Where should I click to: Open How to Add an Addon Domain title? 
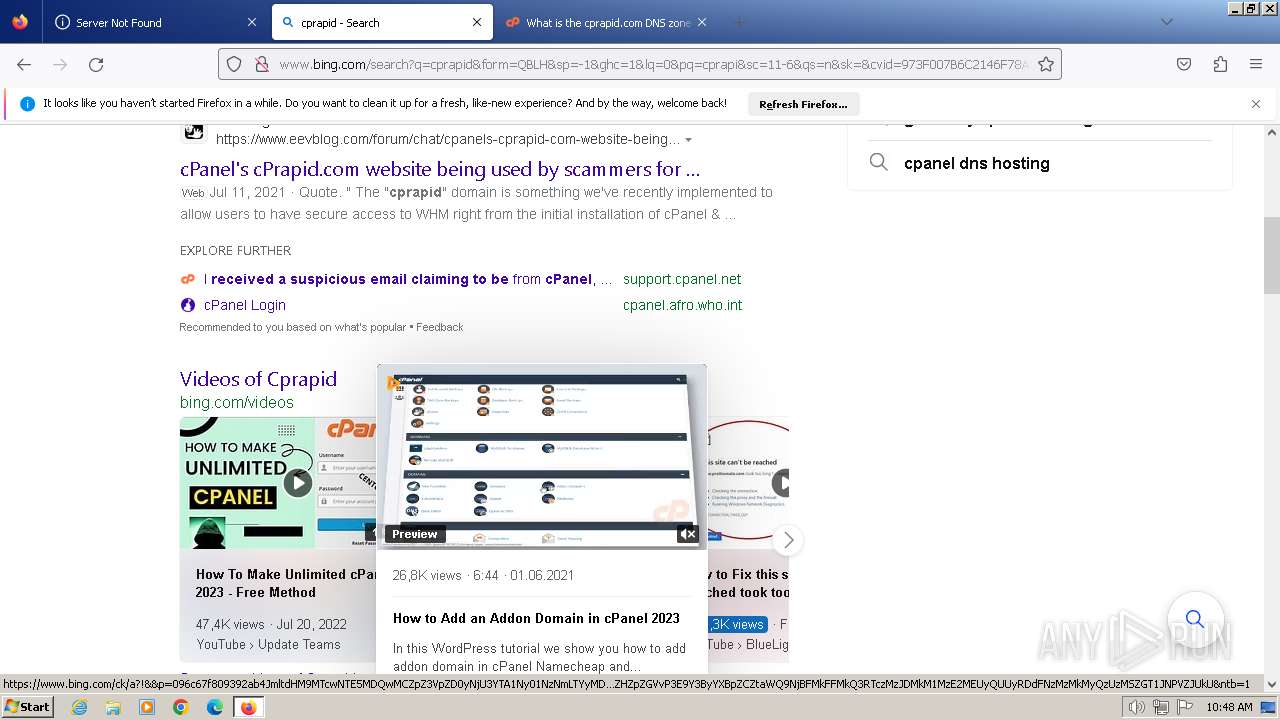tap(536, 618)
